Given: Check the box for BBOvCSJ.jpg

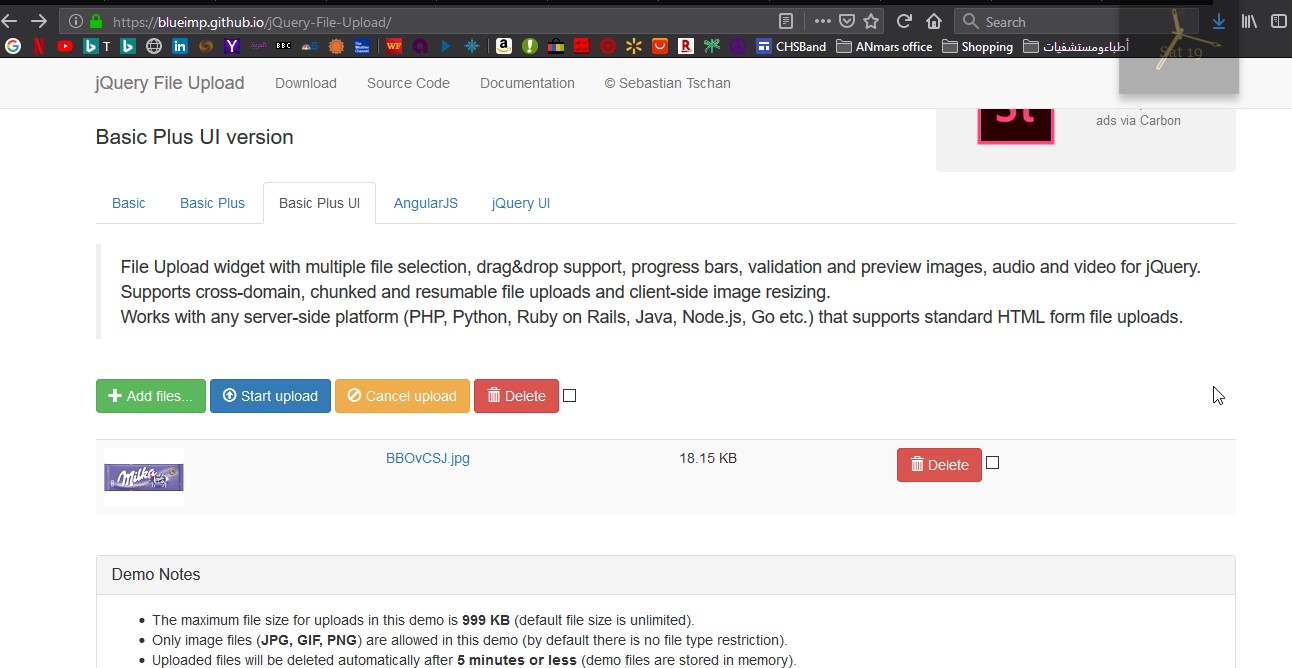Looking at the screenshot, I should (992, 463).
